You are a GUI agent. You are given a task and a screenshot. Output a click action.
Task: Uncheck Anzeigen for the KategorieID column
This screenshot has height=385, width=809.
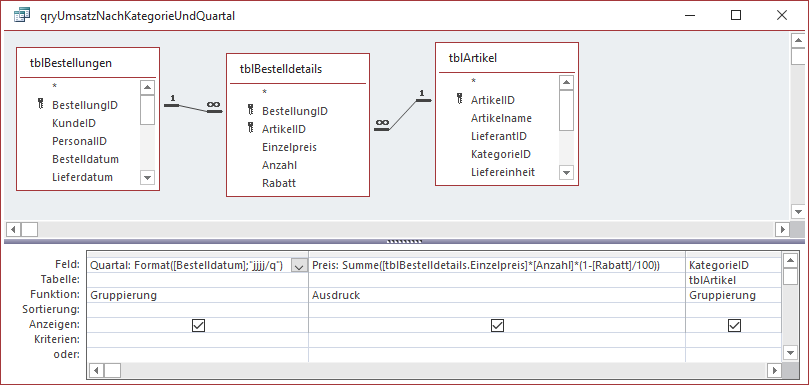(x=734, y=325)
